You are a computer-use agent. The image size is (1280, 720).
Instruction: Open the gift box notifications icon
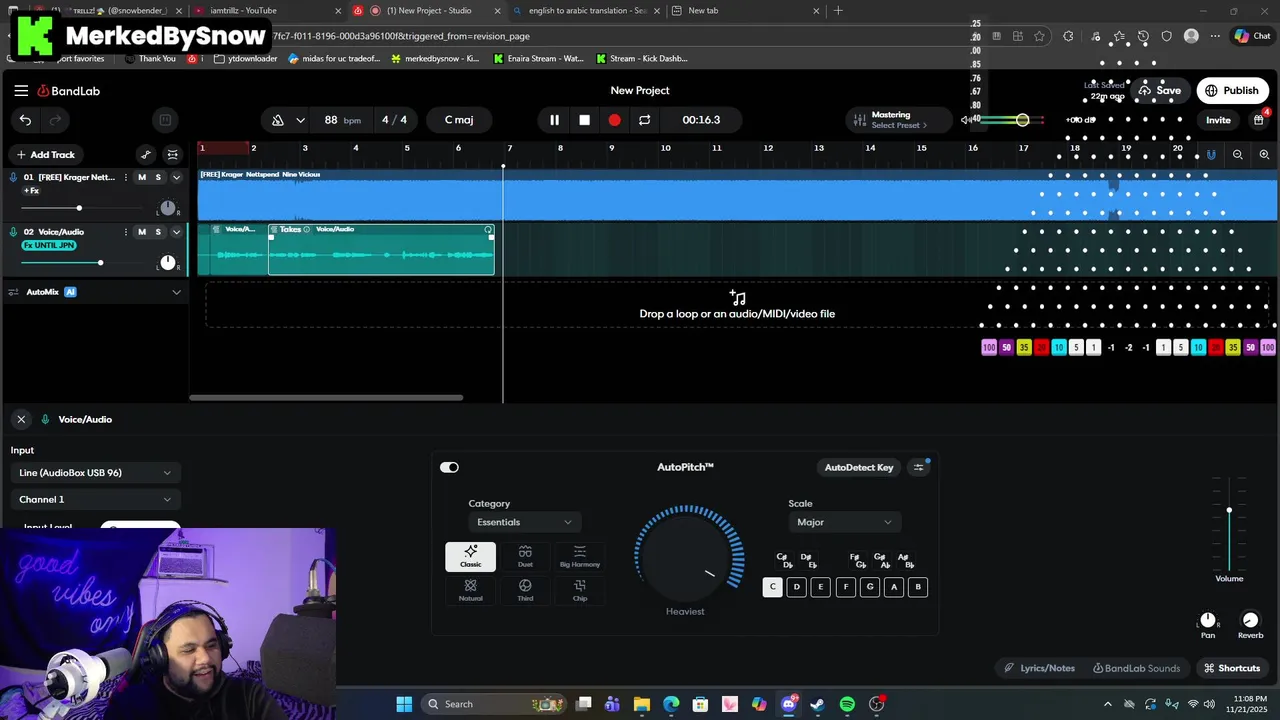point(1260,119)
